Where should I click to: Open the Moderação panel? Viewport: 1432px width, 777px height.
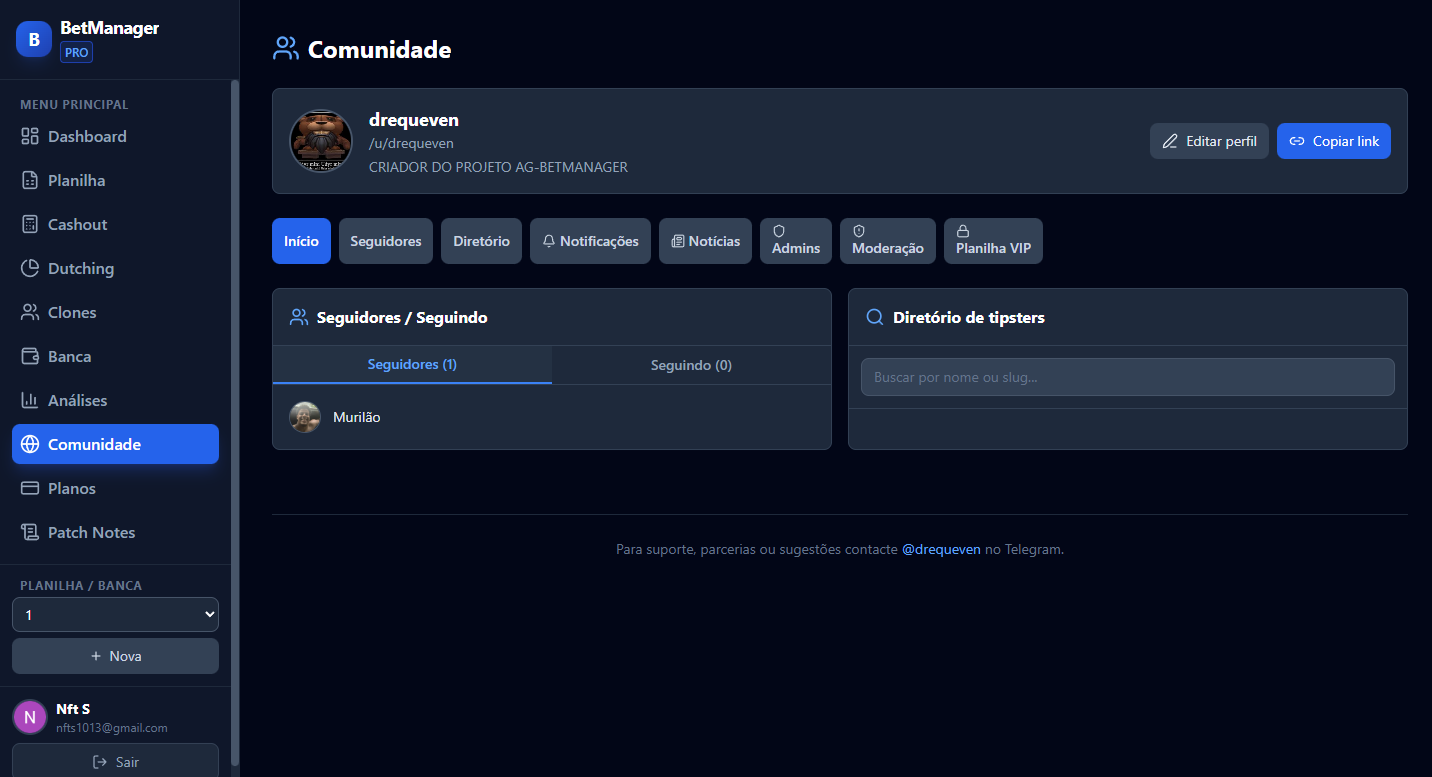coord(887,241)
